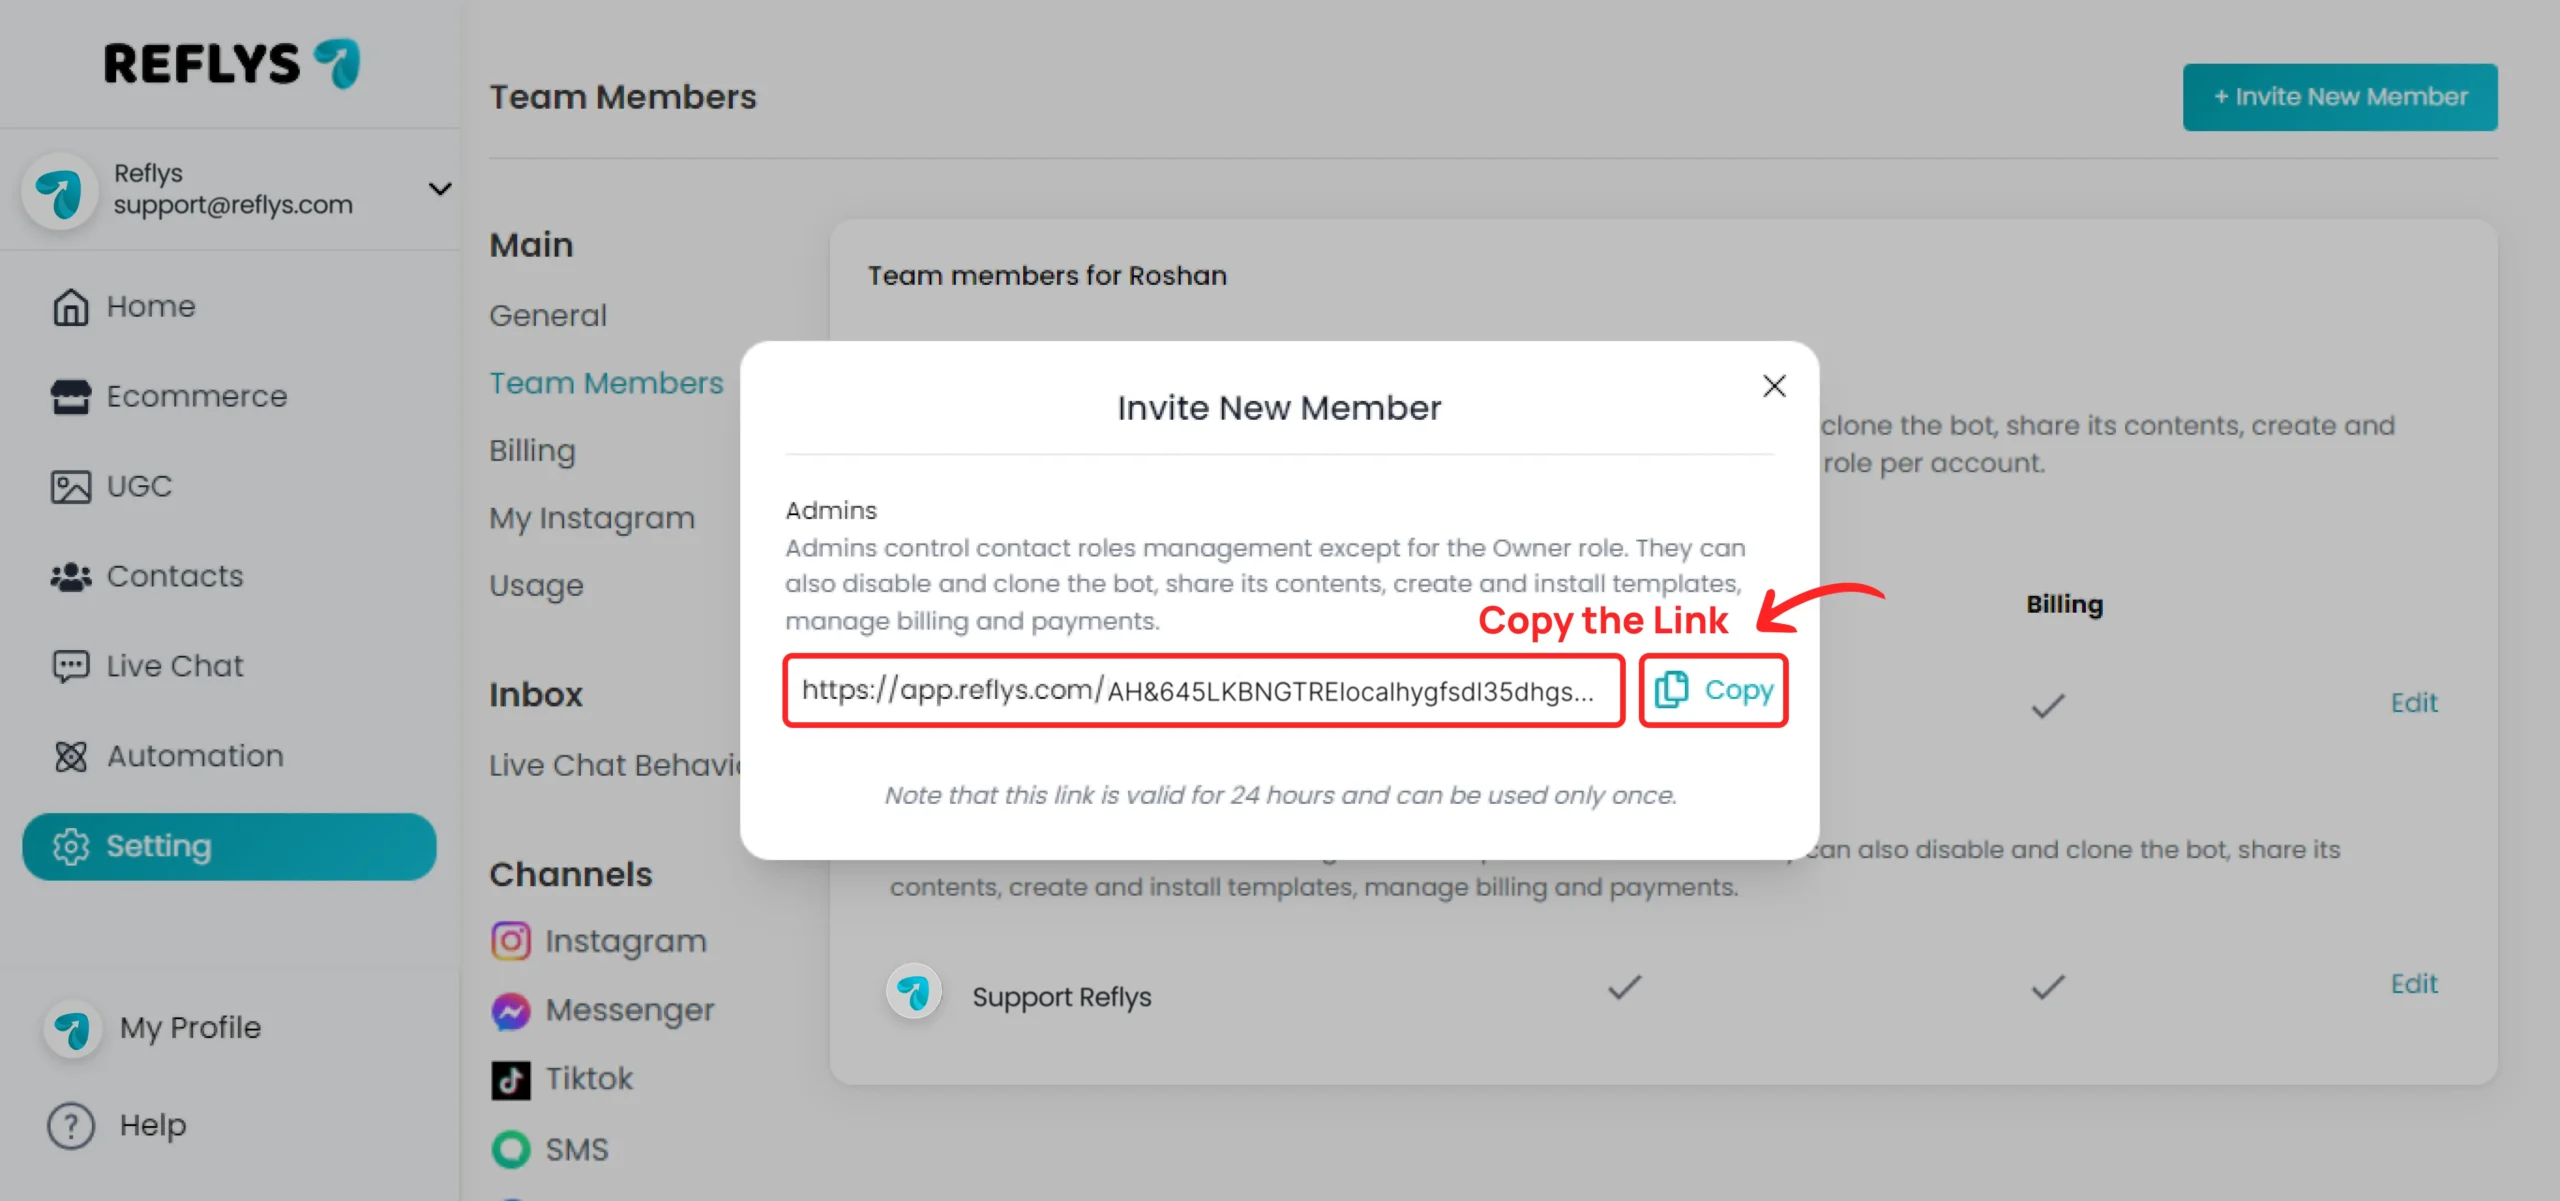Click the Ecommerce store icon
This screenshot has height=1201, width=2560.
[x=70, y=397]
